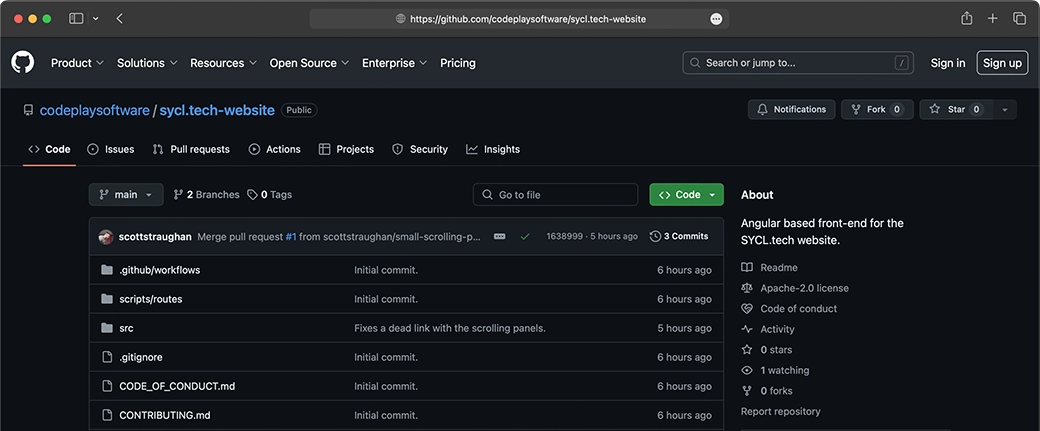Expand the Open Source menu

pos(309,63)
